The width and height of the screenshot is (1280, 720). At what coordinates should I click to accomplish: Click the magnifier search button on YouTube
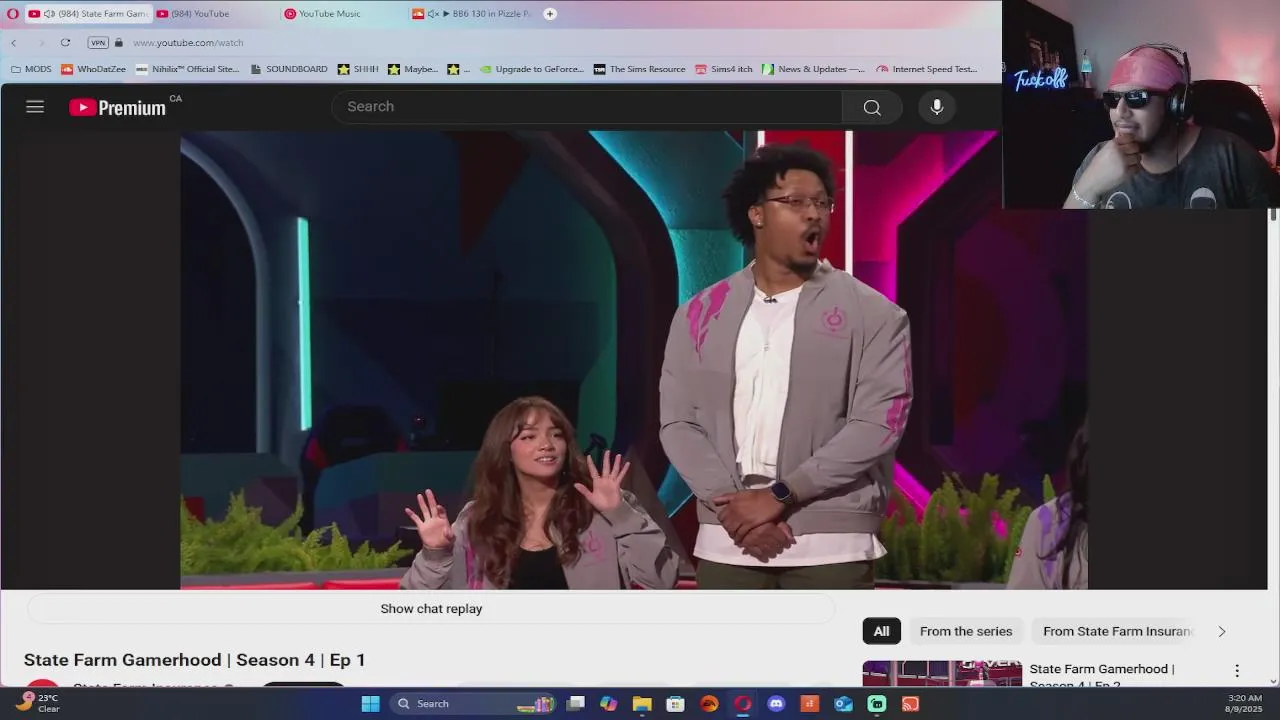point(872,107)
